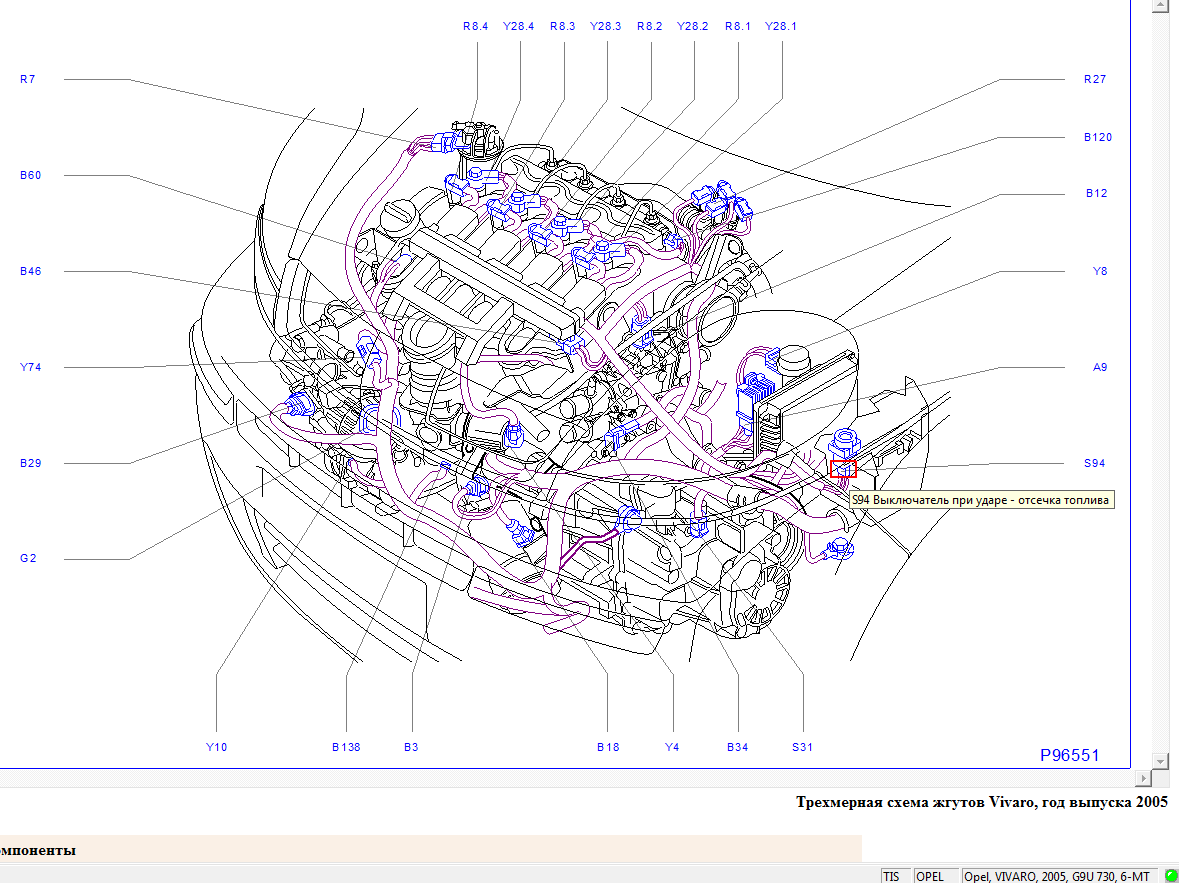The image size is (1179, 883).
Task: Click the B138 label
Action: [346, 747]
